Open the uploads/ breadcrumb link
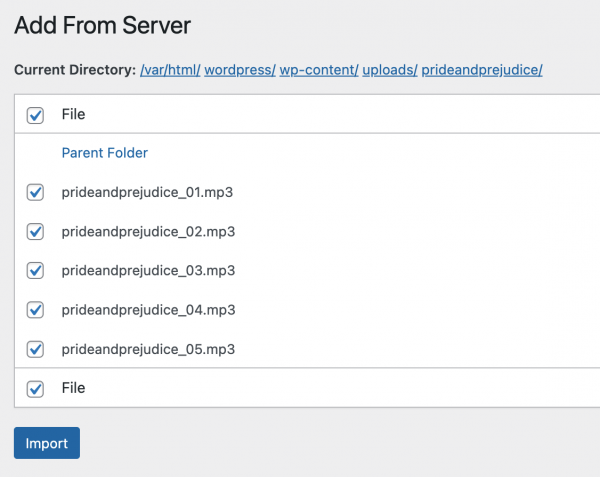 [x=390, y=70]
